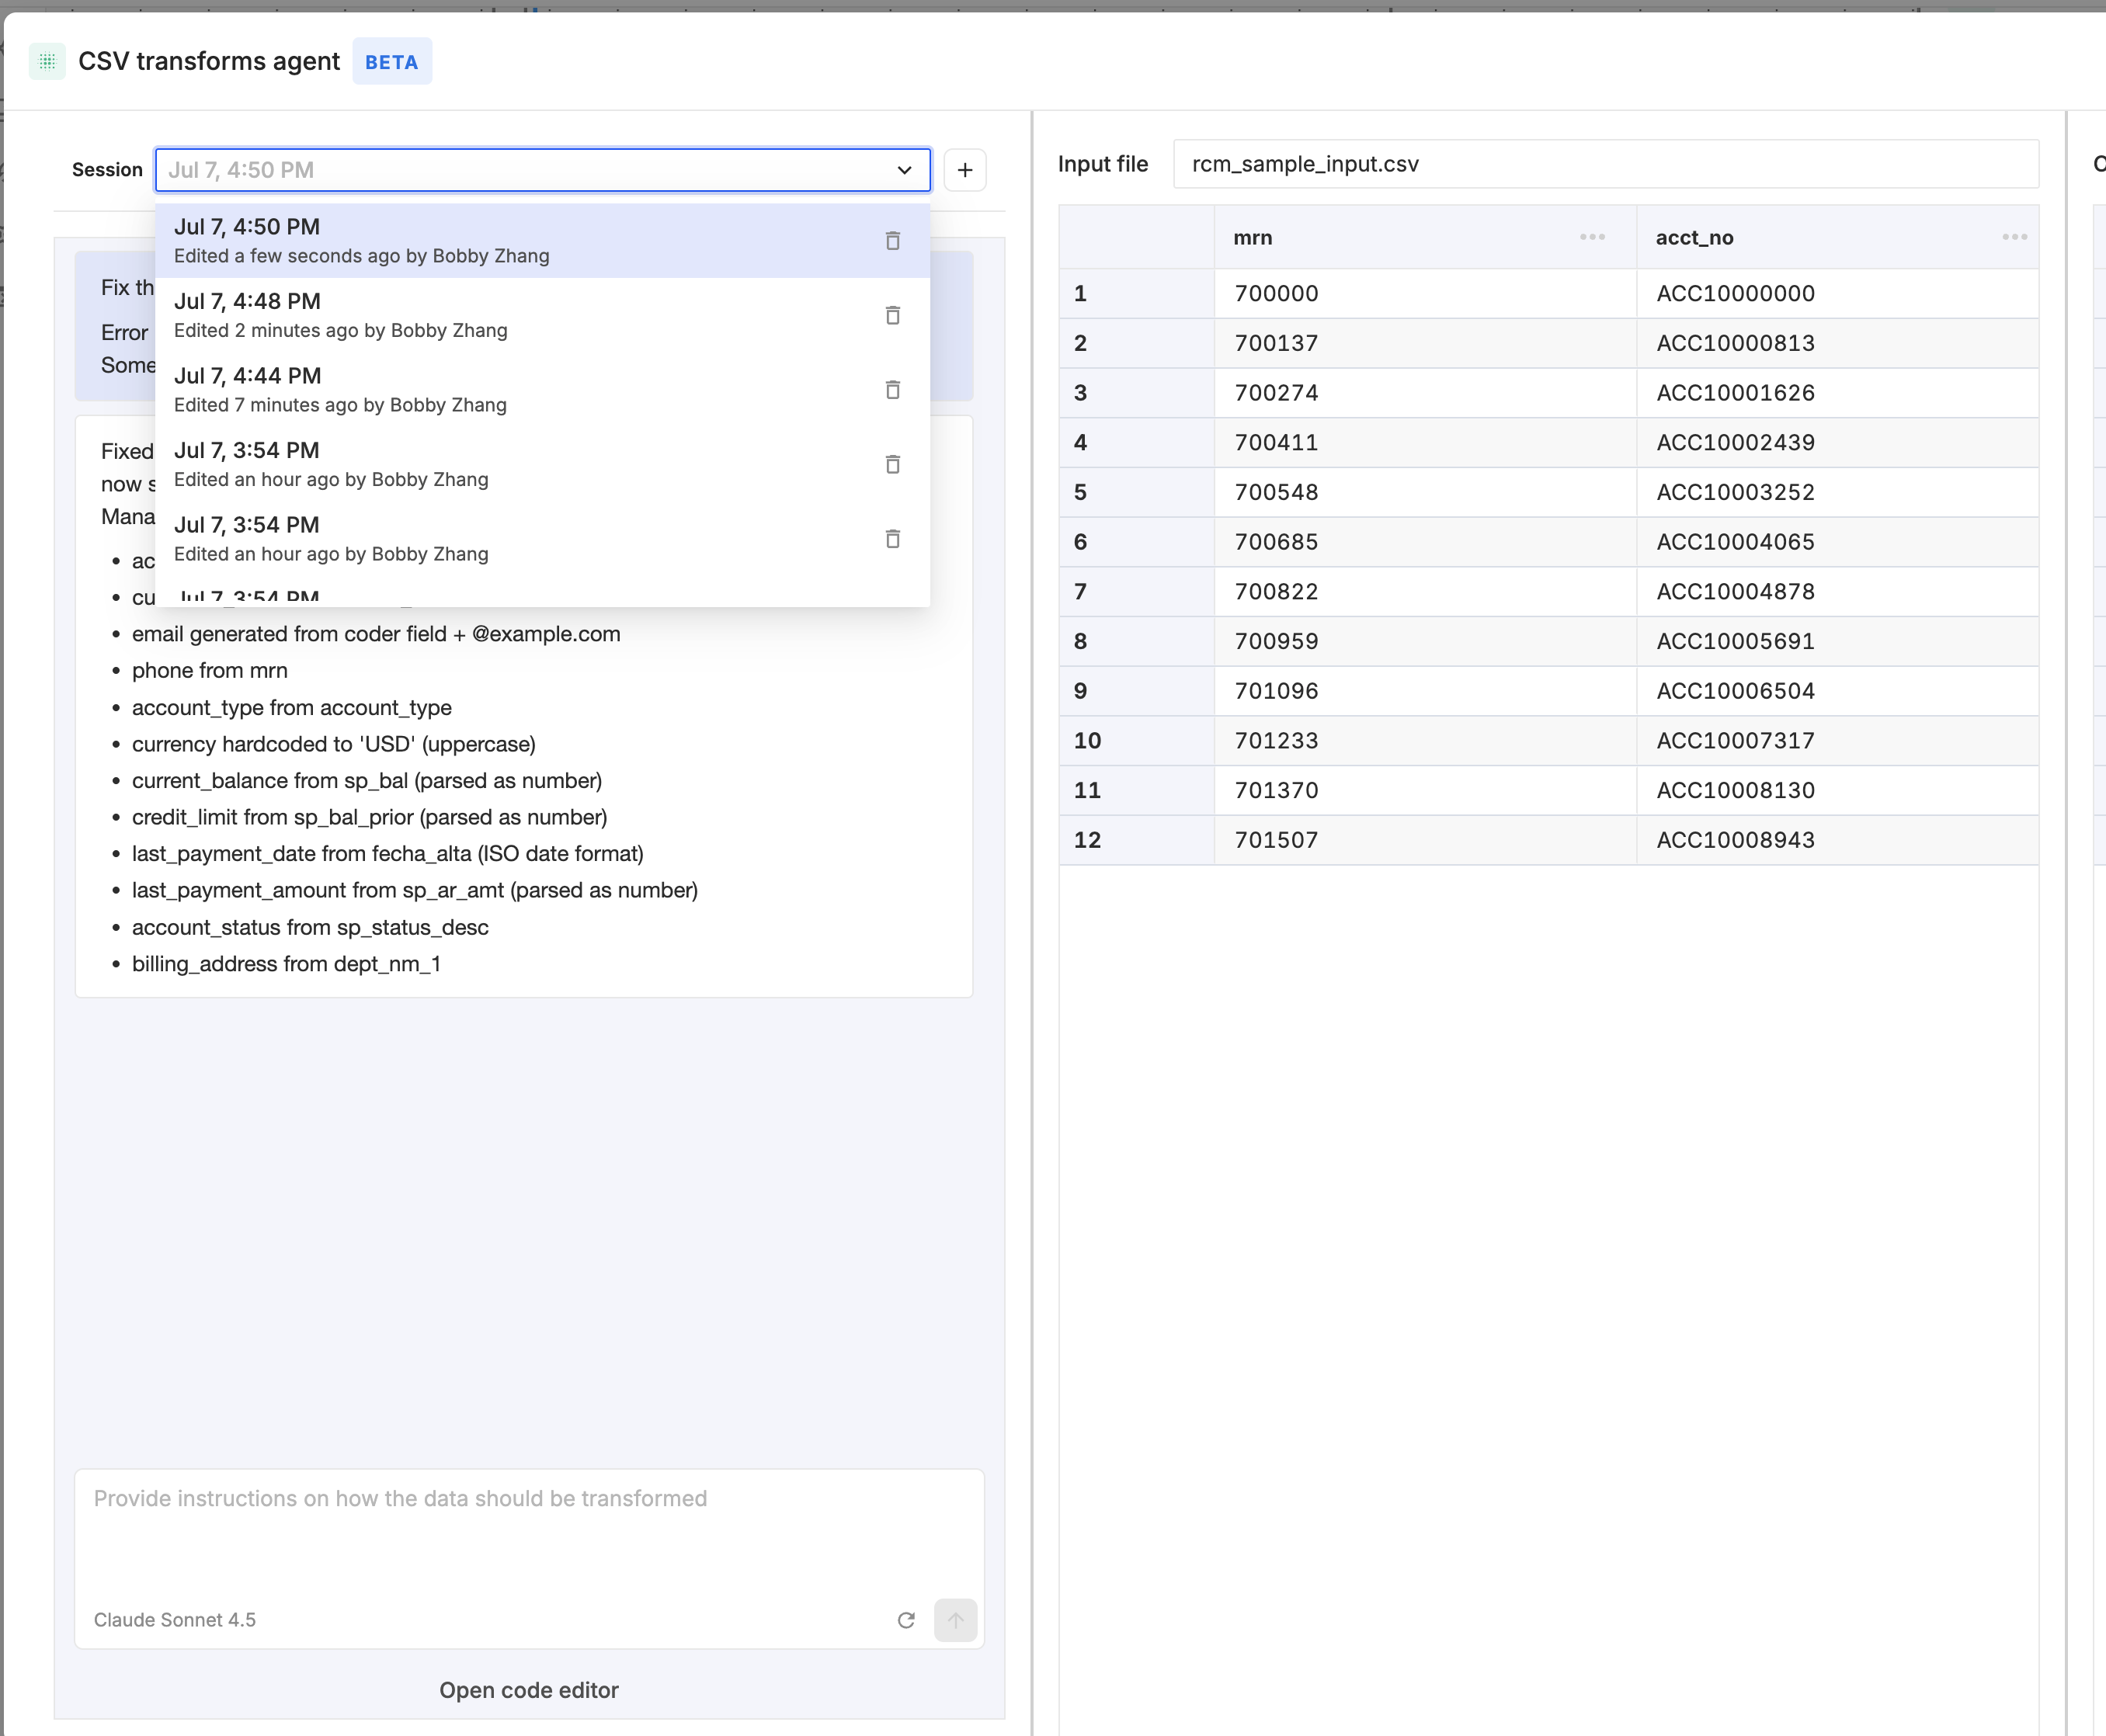Select the Jul 7, 4:48 PM session
Screen dimensions: 2106x1736
coord(543,315)
